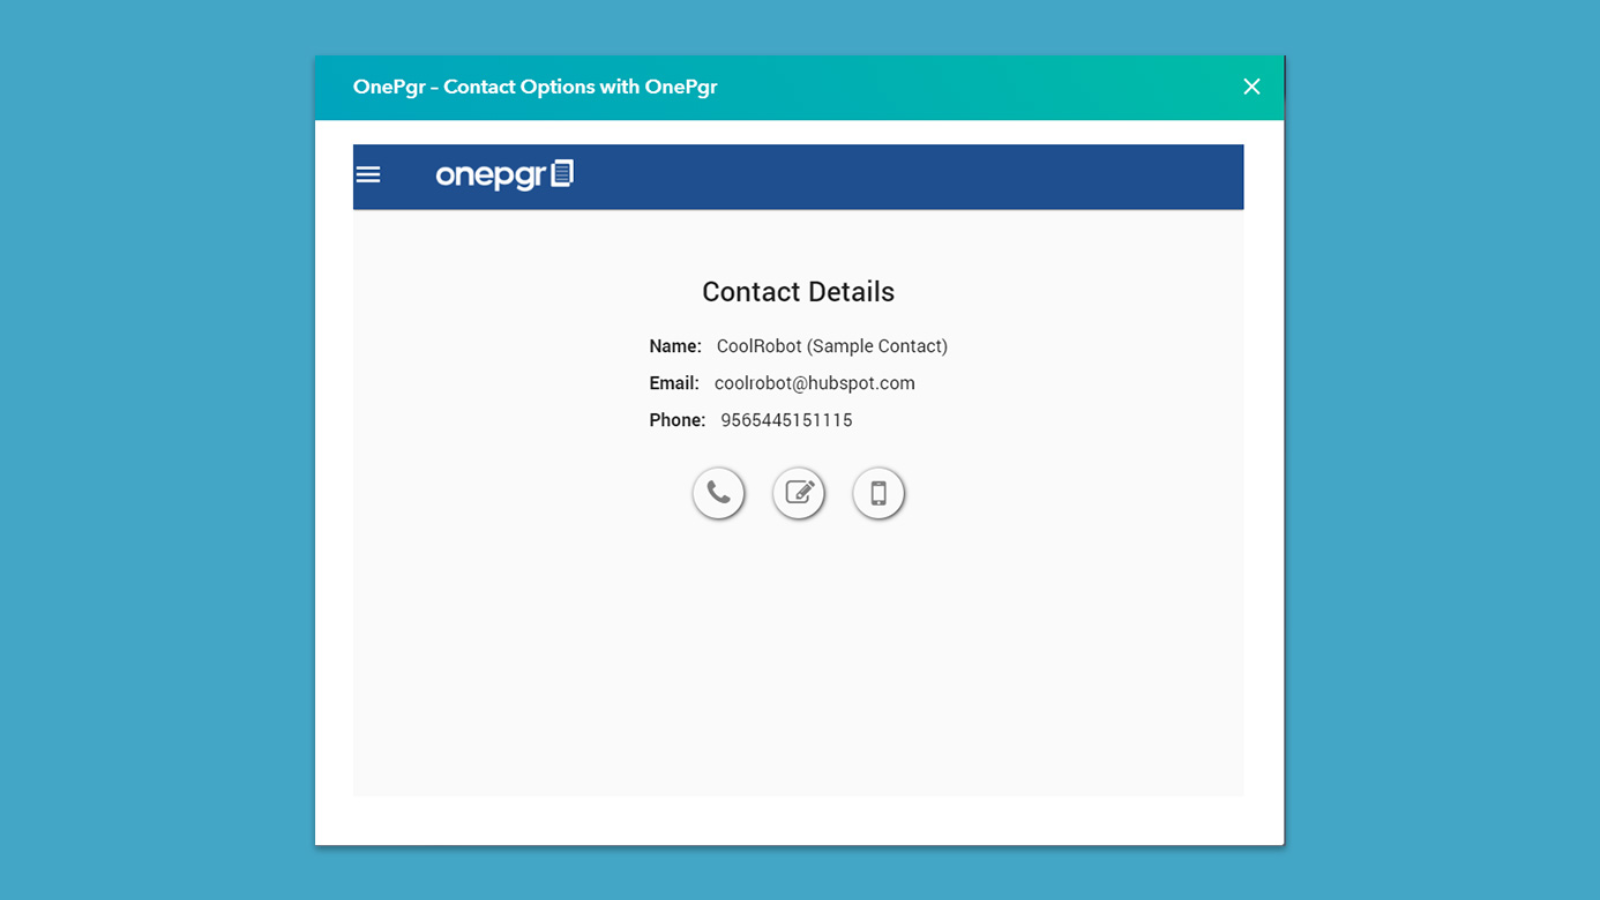Click the Contact Details heading
This screenshot has width=1600, height=900.
[798, 292]
